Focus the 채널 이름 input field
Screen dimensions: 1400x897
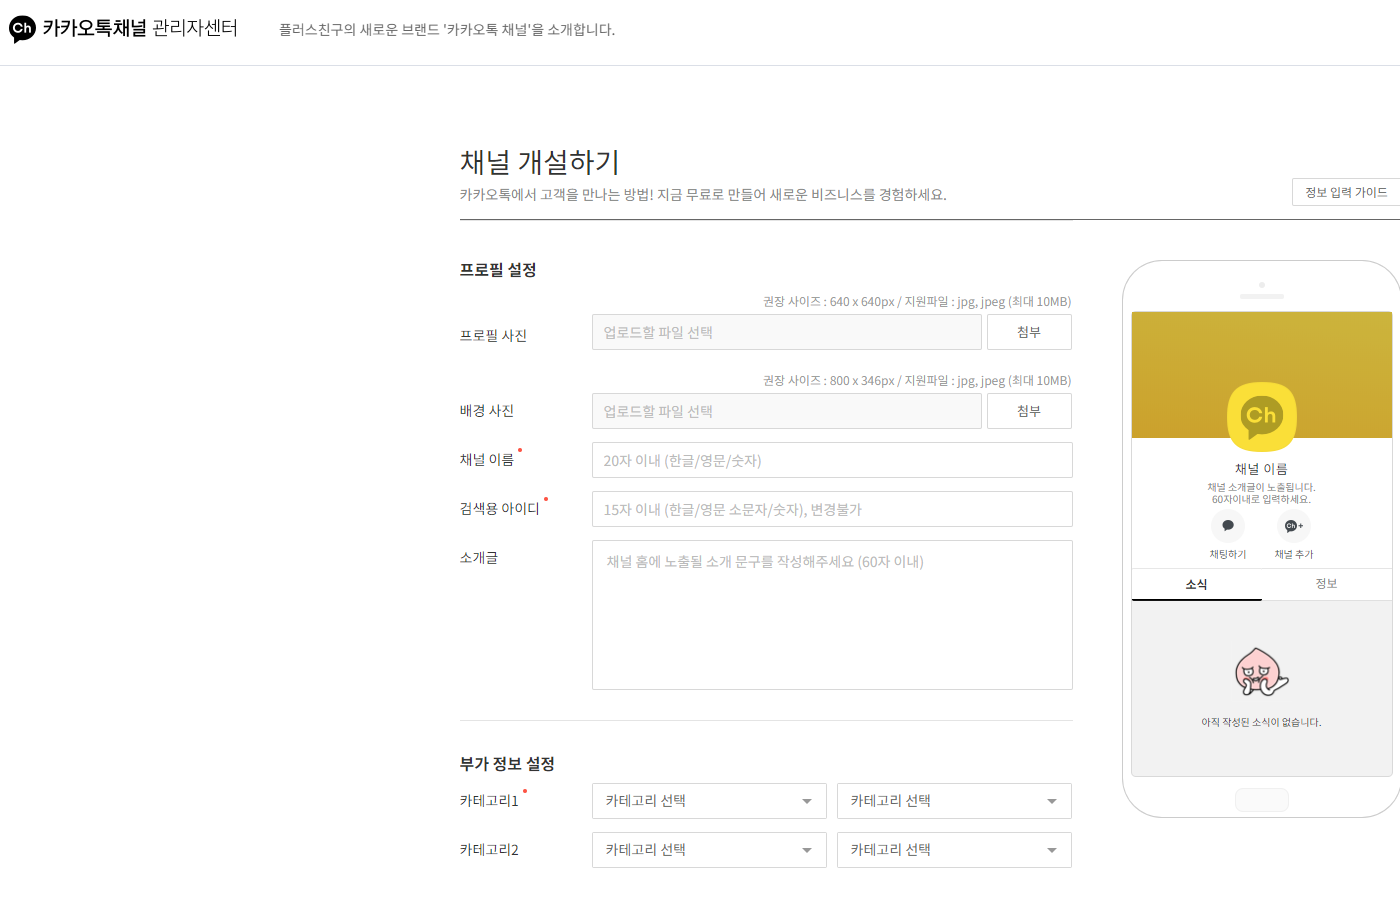[x=832, y=460]
